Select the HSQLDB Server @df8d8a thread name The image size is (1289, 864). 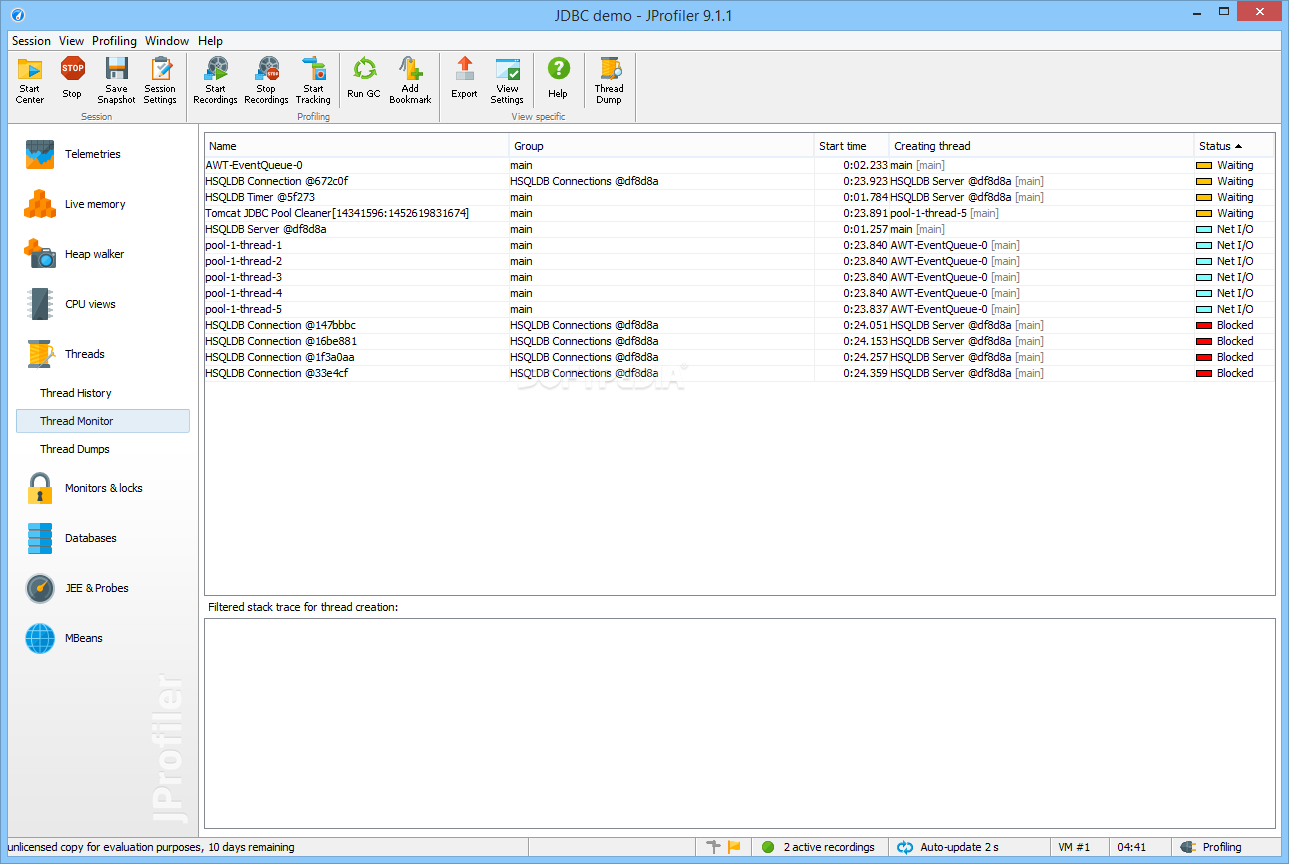[x=266, y=229]
